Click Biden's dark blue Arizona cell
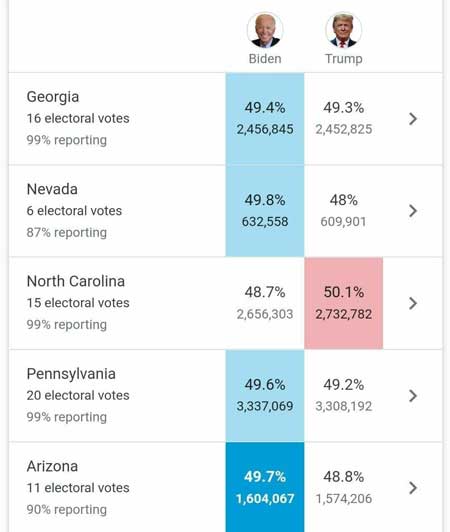This screenshot has height=532, width=450. [x=265, y=487]
